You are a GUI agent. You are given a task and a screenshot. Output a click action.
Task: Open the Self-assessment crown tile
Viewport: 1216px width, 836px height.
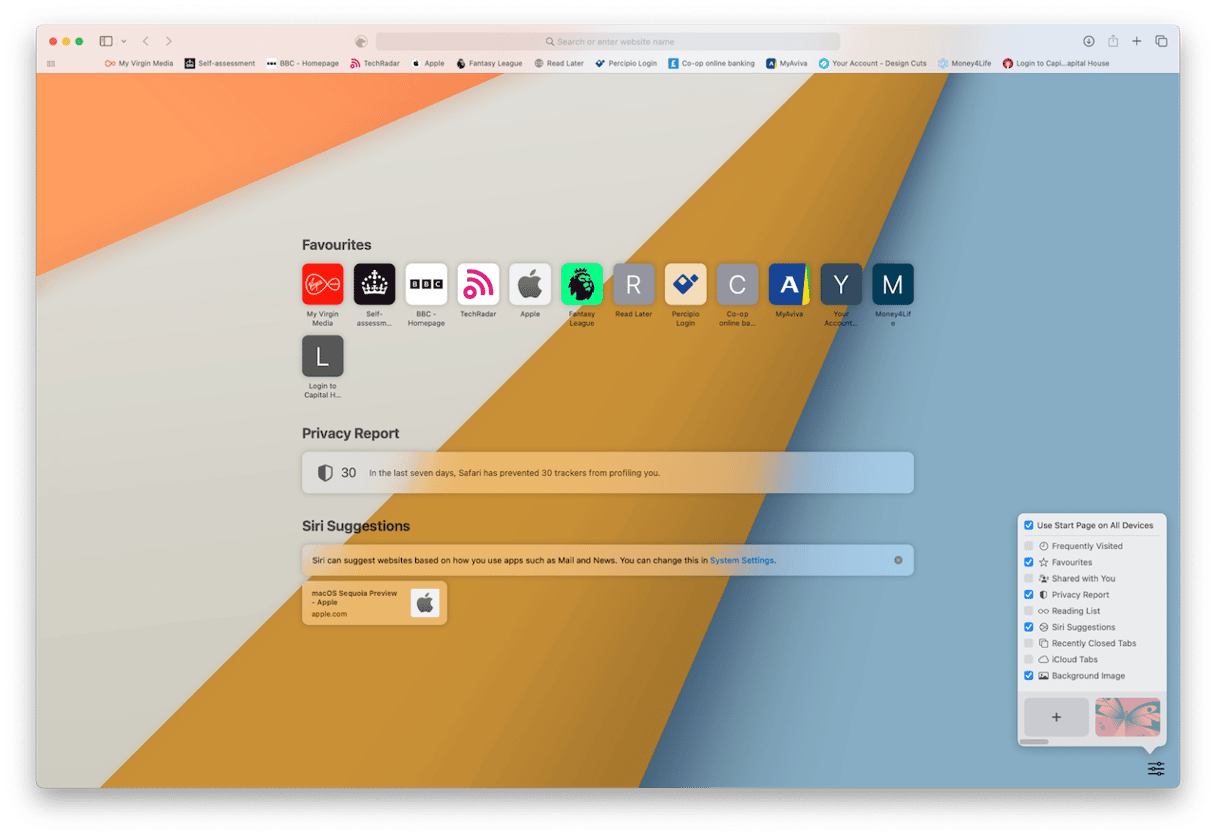point(374,284)
